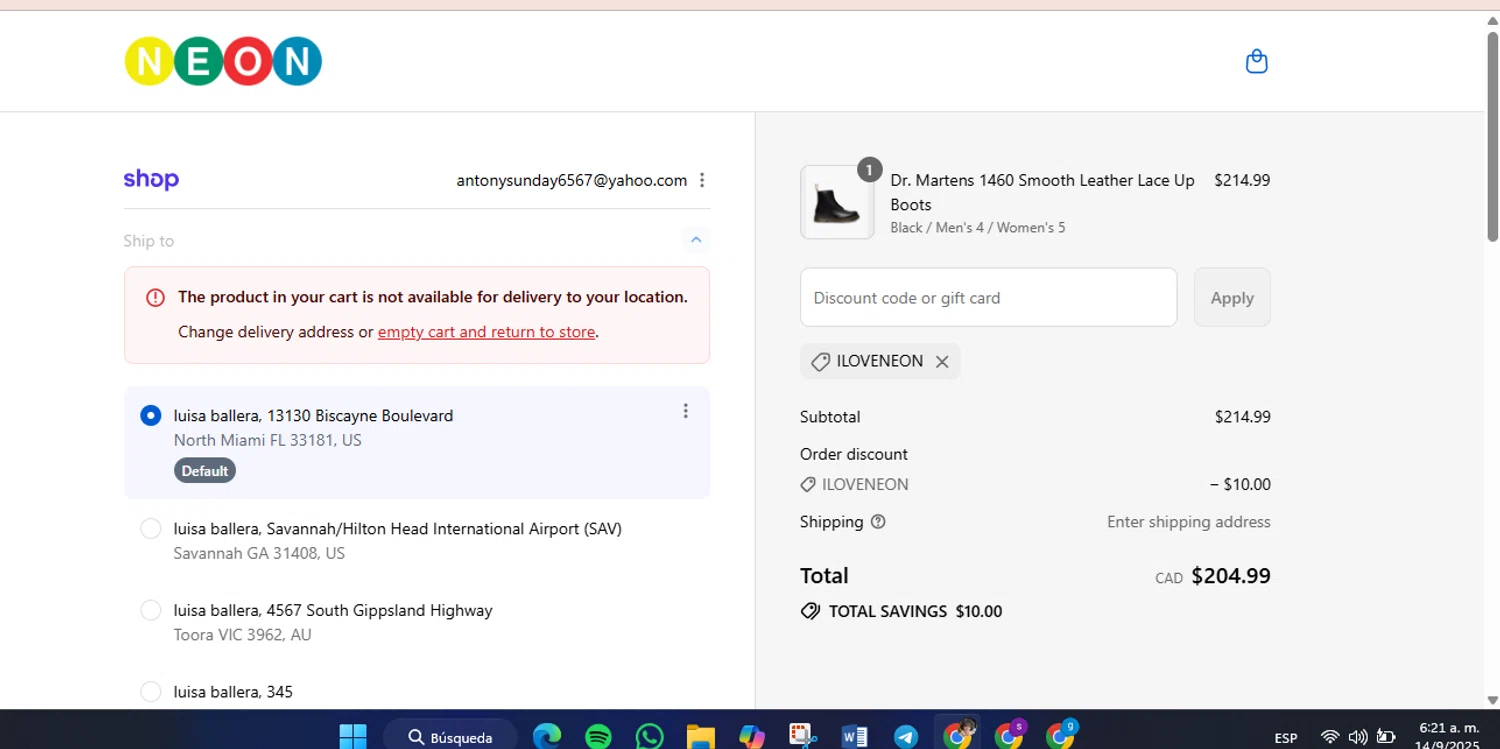
Task: Click the product price $214.99 beside the title
Action: 1242,180
